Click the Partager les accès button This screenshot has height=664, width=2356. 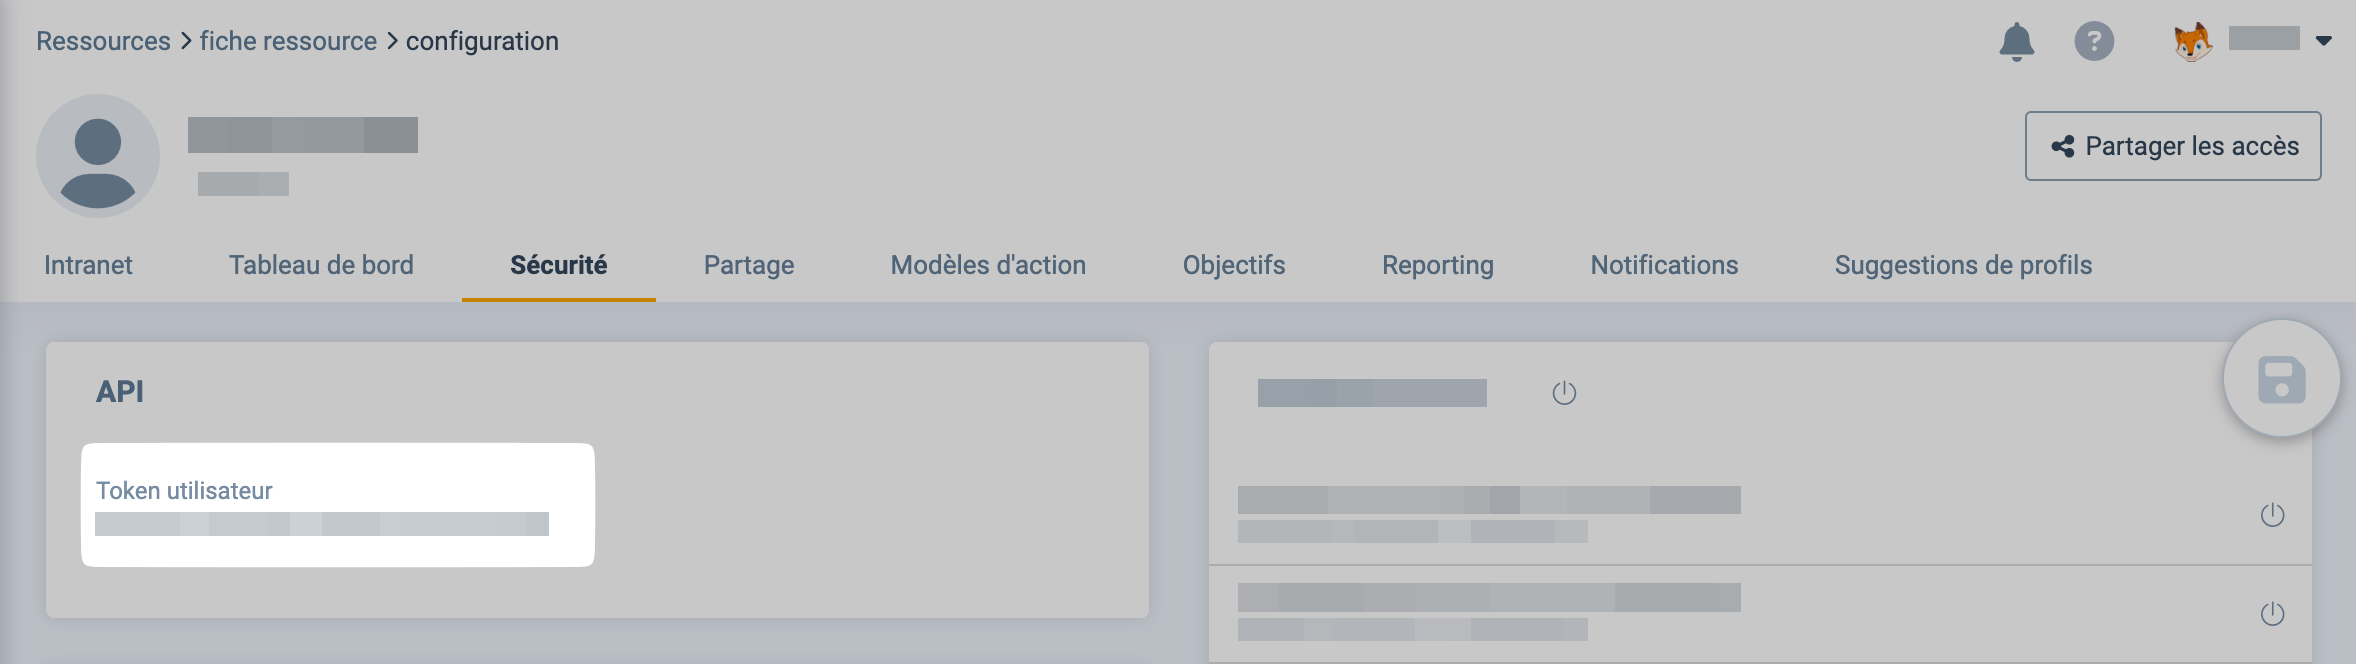pyautogui.click(x=2173, y=146)
